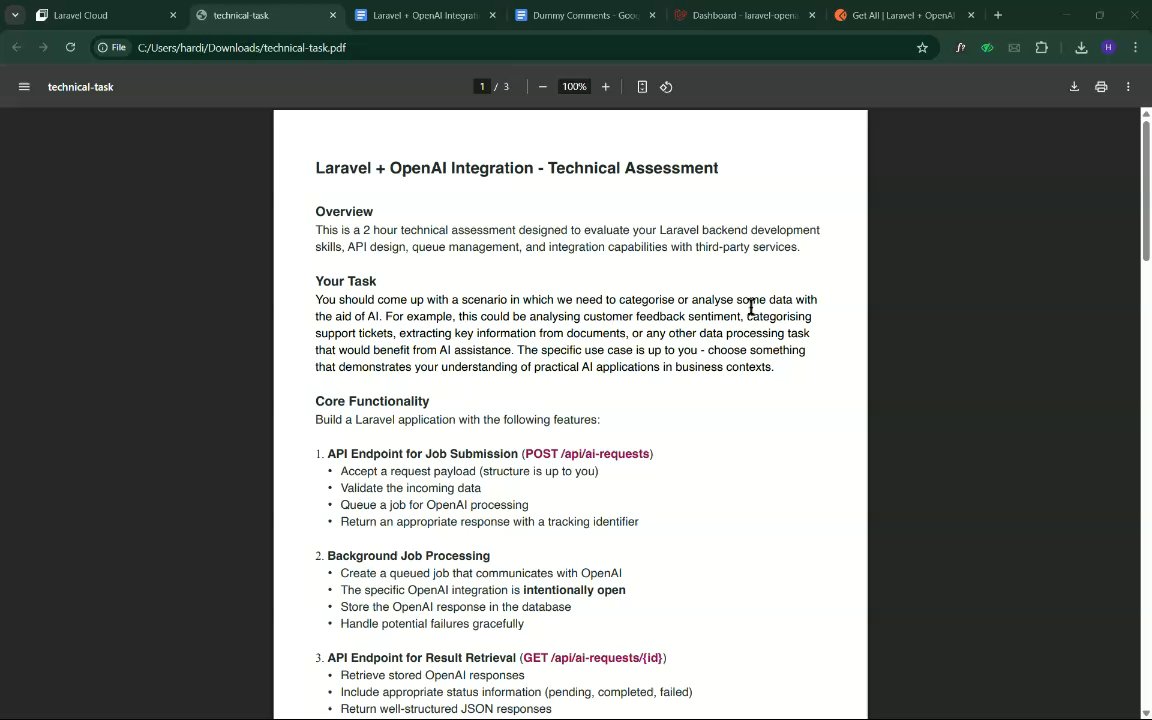
Task: Minimize the browser window
Action: (x=1066, y=15)
